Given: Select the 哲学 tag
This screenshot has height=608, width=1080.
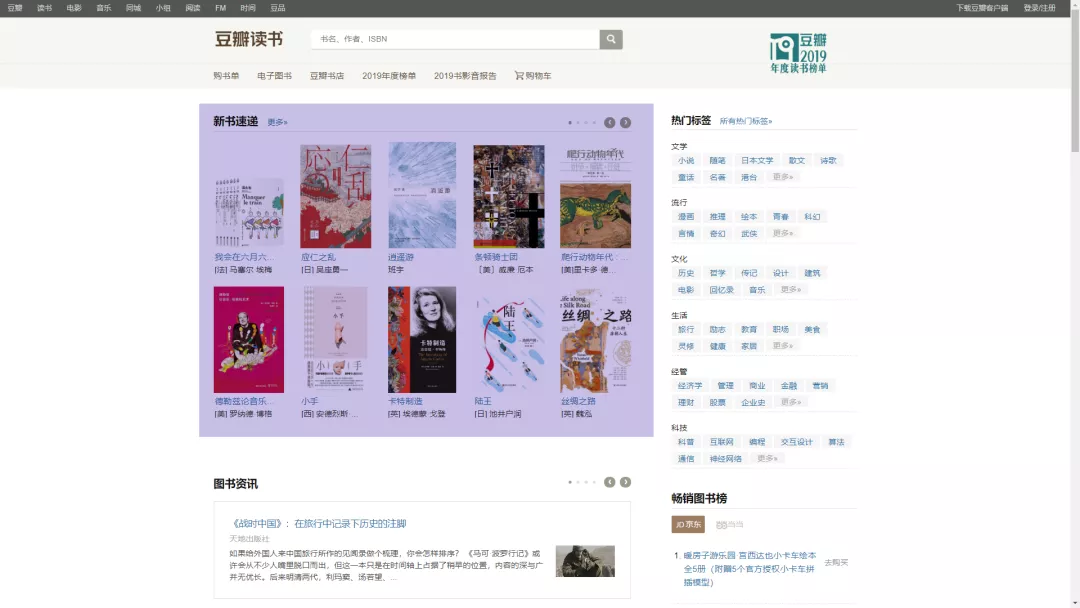Looking at the screenshot, I should pyautogui.click(x=718, y=273).
